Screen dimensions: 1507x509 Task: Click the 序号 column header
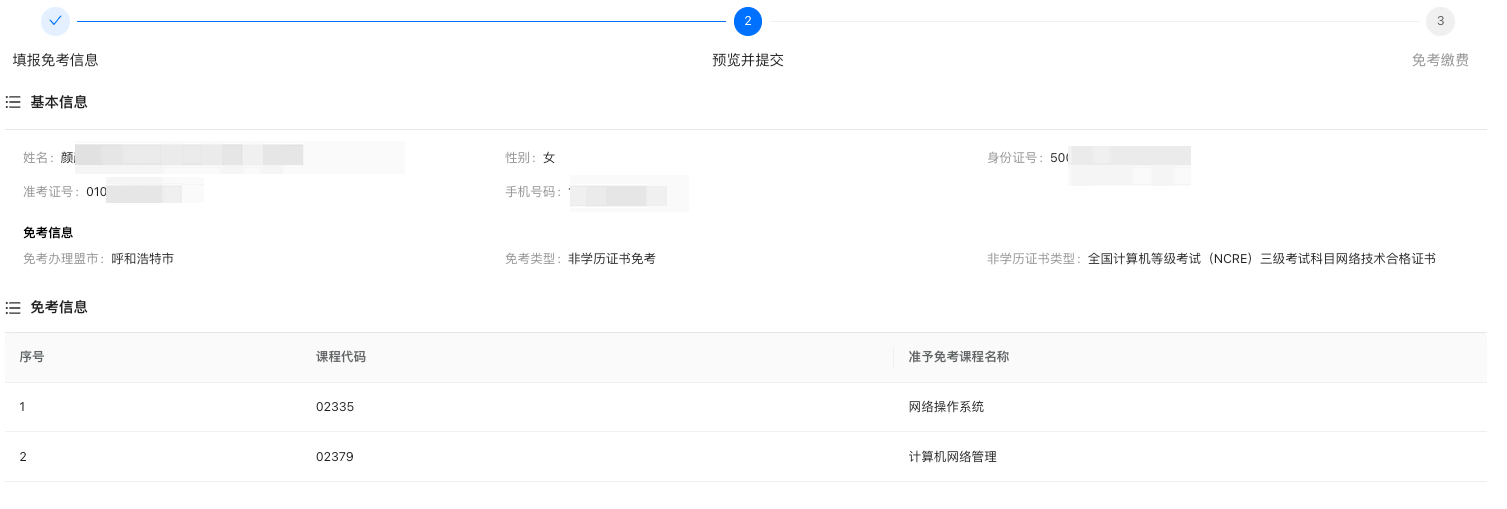click(32, 357)
